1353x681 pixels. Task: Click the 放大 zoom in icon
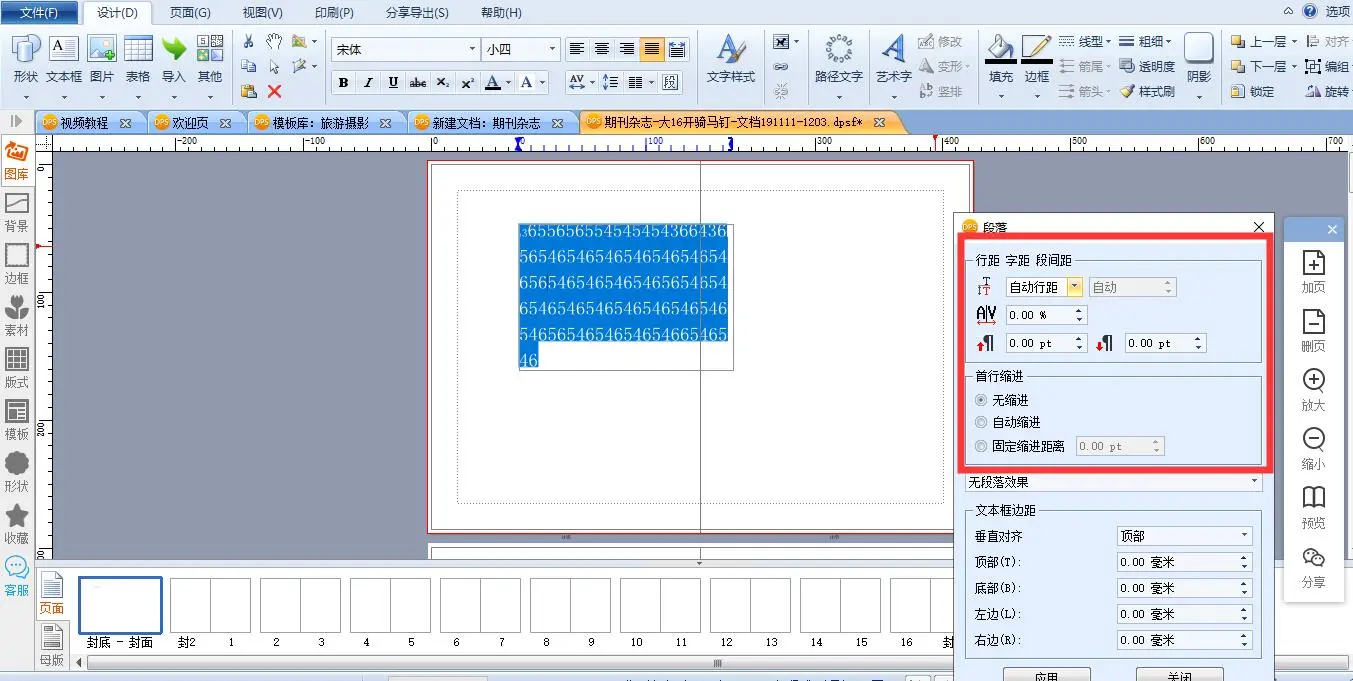point(1313,389)
